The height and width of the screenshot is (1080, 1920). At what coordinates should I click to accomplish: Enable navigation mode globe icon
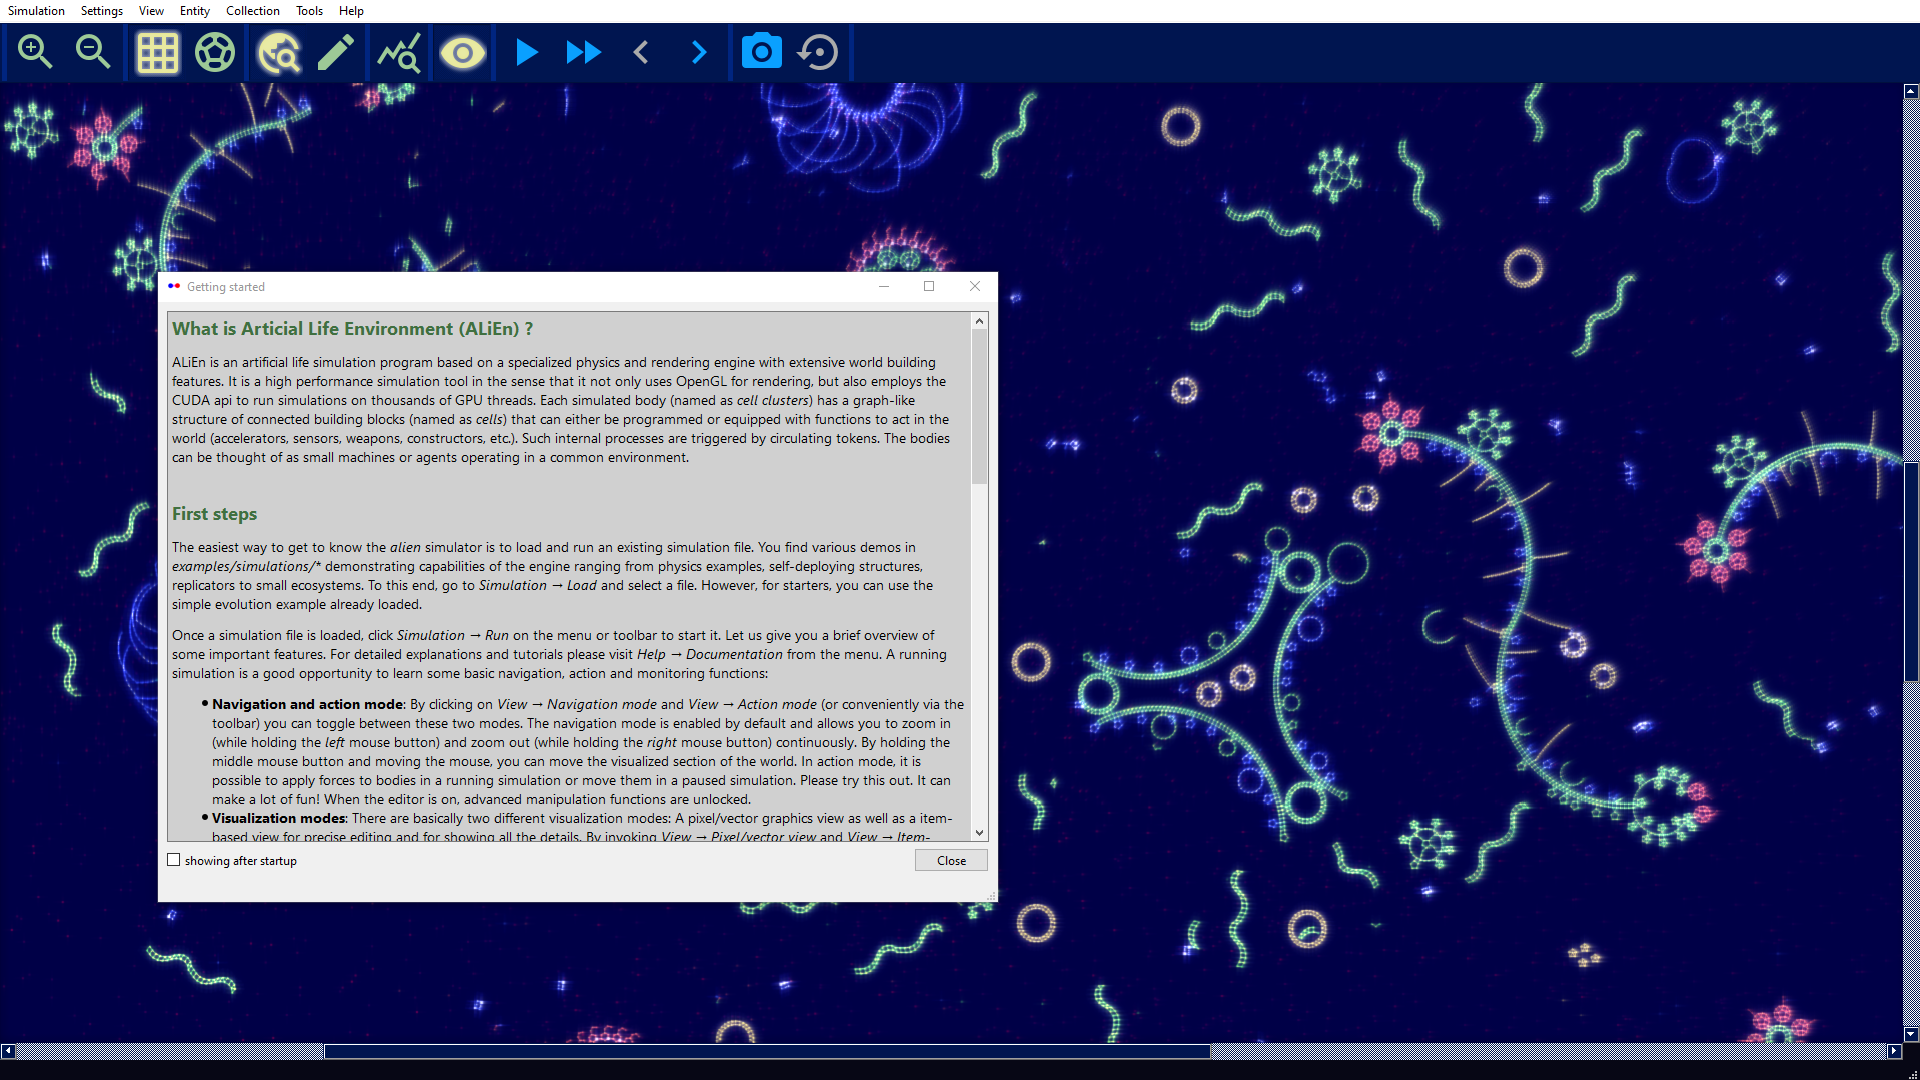click(x=279, y=52)
